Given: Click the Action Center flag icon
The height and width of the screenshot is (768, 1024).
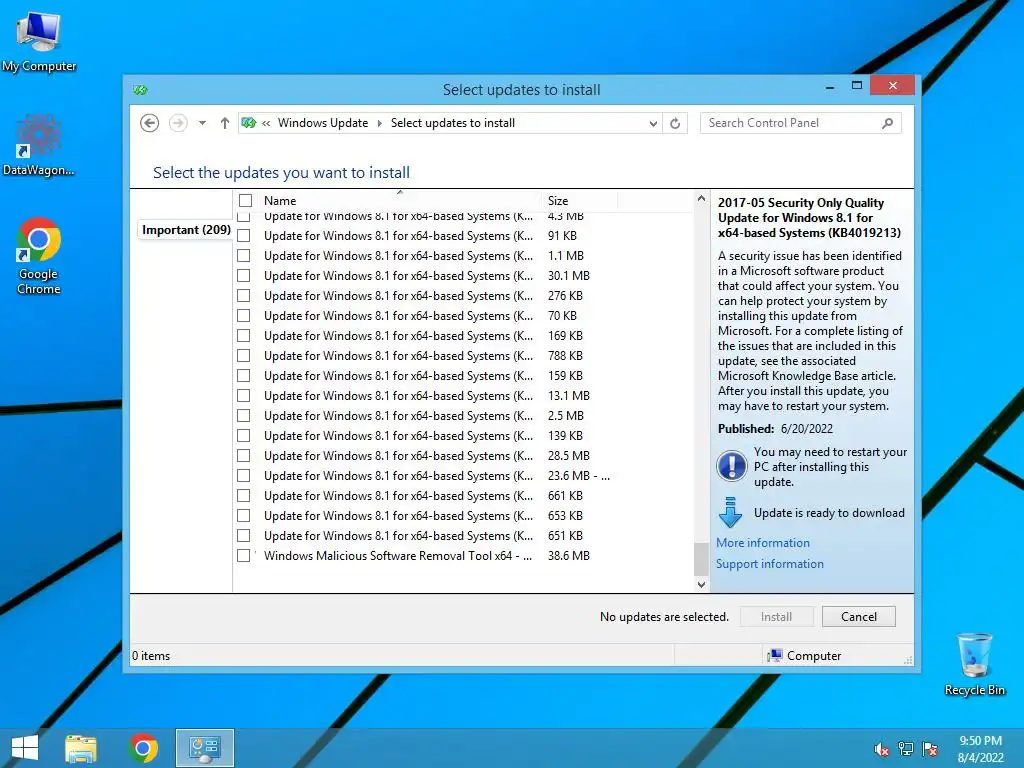Looking at the screenshot, I should [x=930, y=749].
